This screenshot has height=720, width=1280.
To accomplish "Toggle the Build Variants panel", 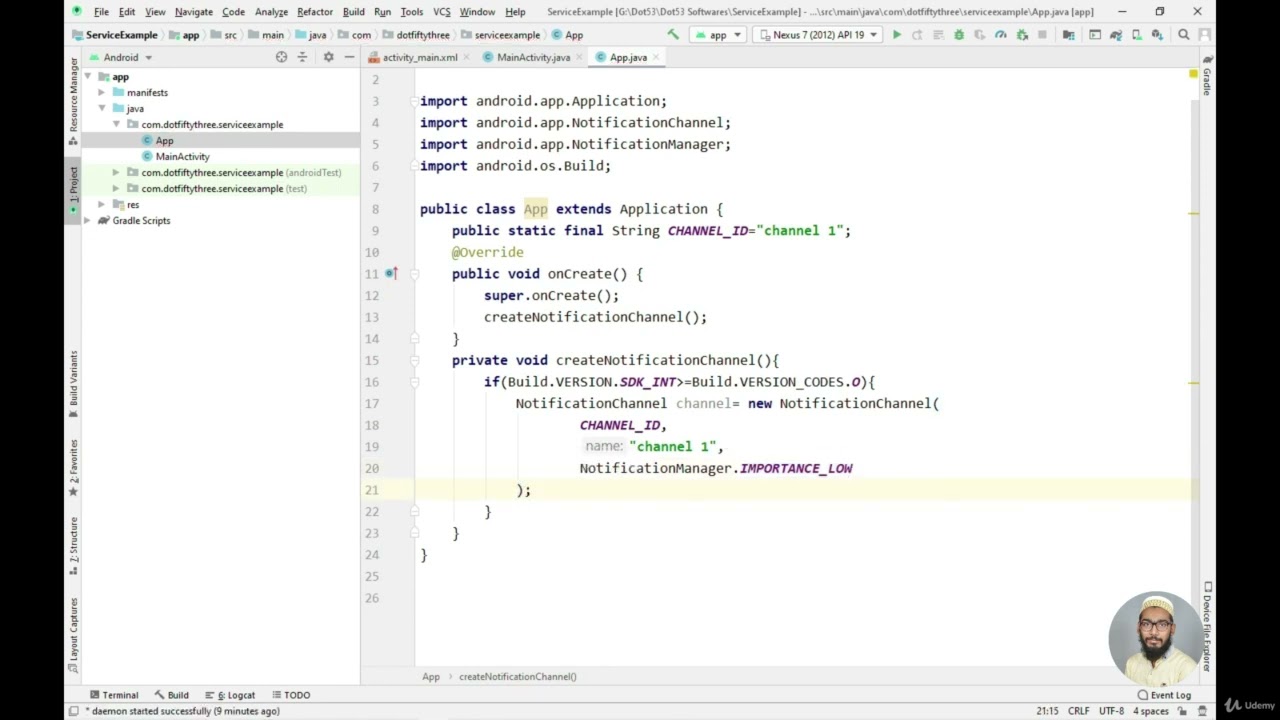I will [73, 384].
